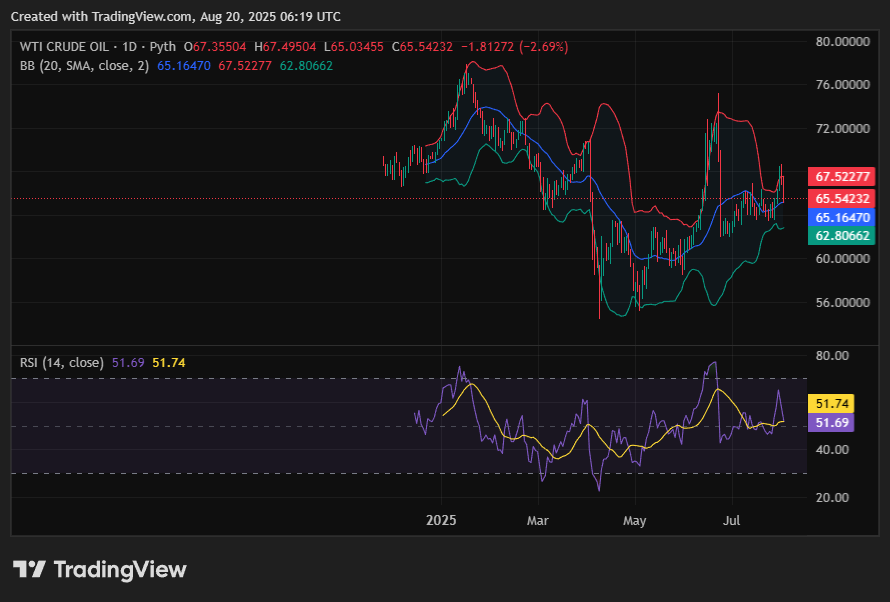Viewport: 890px width, 602px height.
Task: Click the 72.00000 price axis label
Action: tap(842, 129)
